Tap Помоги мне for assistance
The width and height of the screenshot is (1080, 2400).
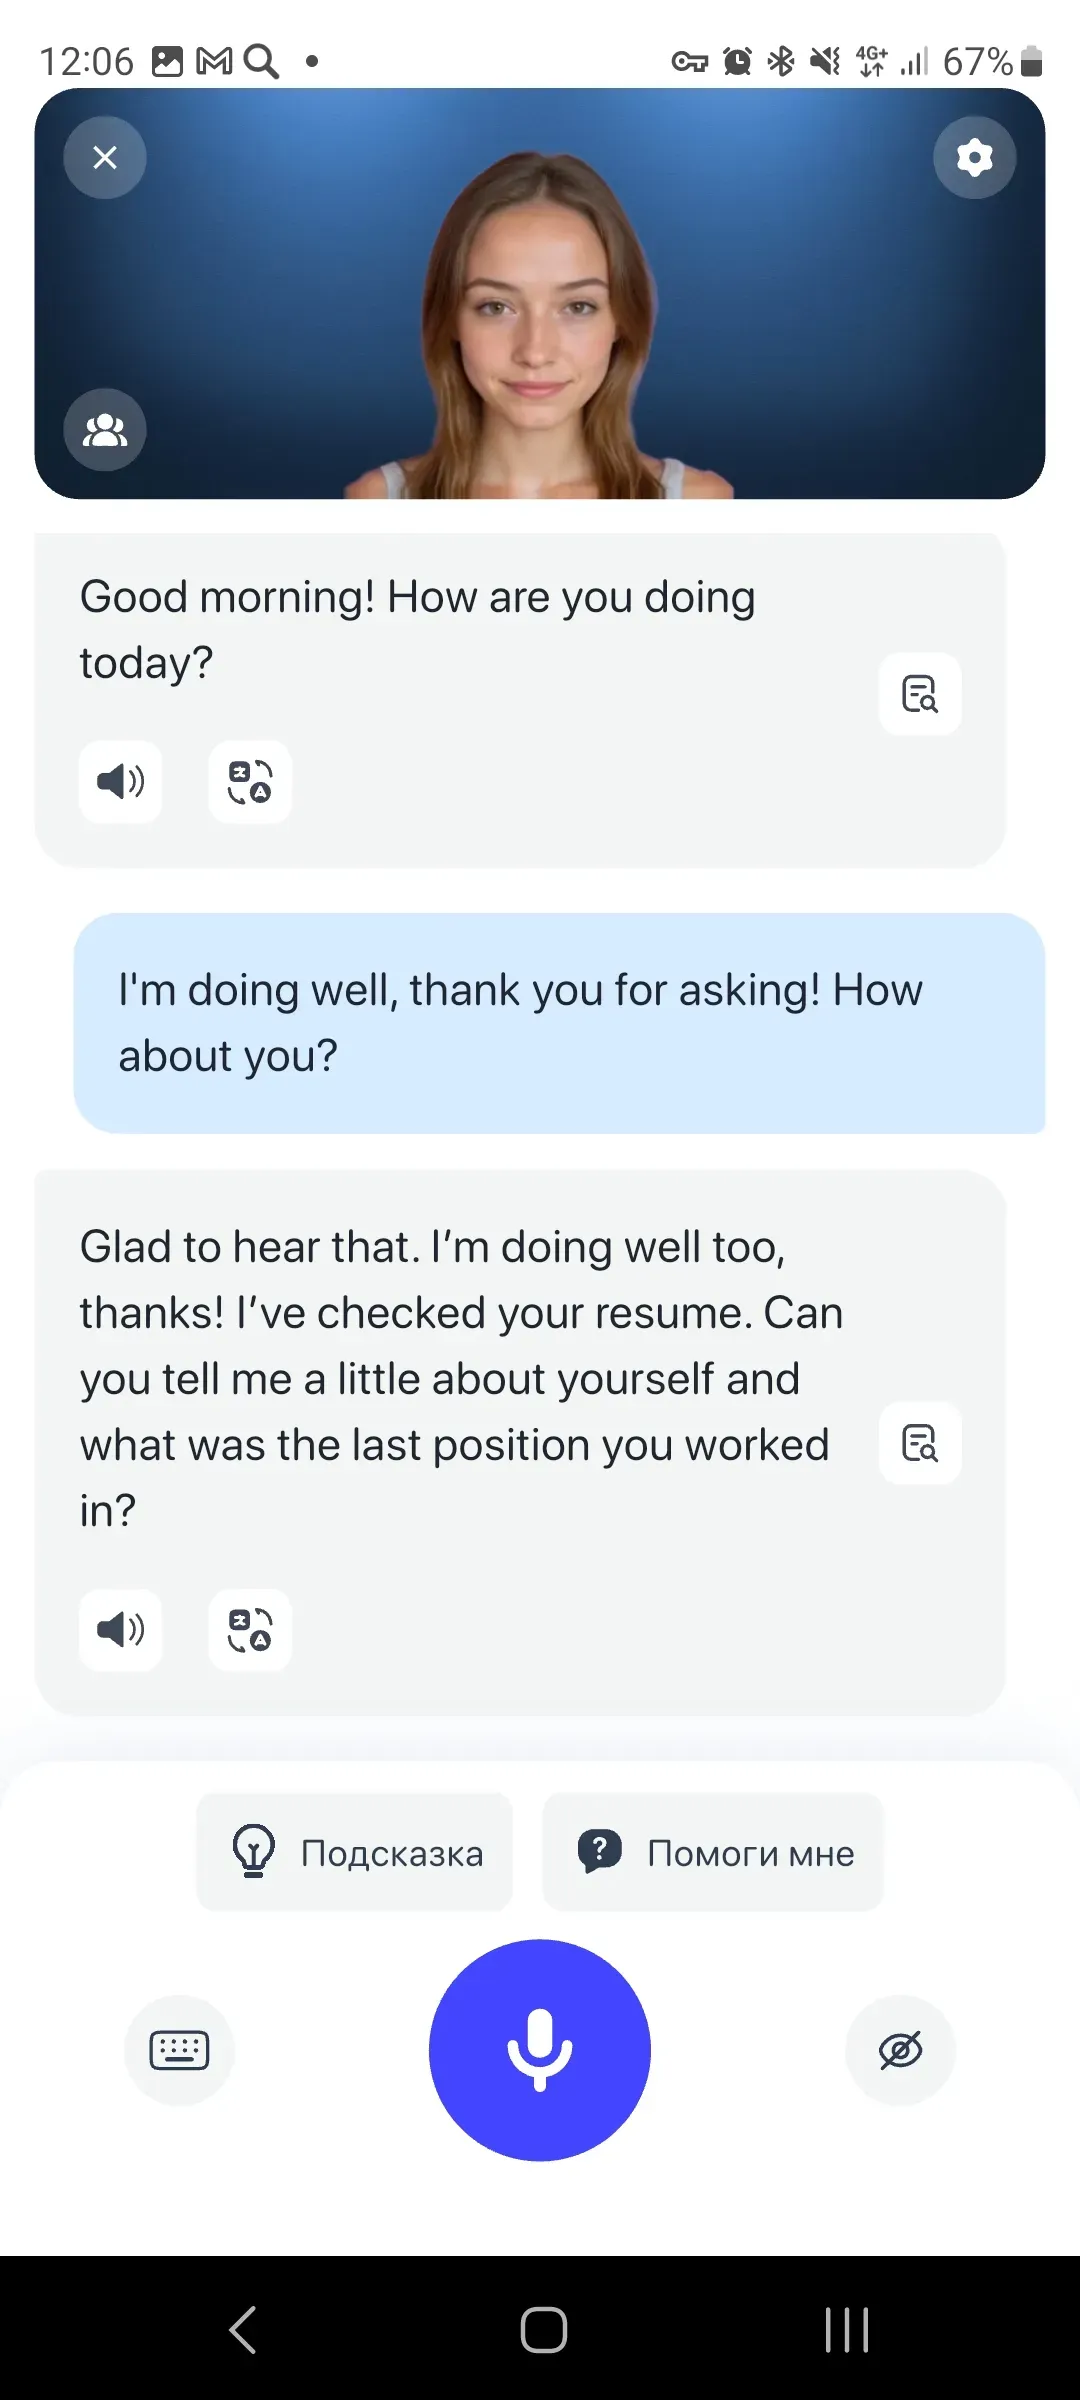click(x=712, y=1852)
